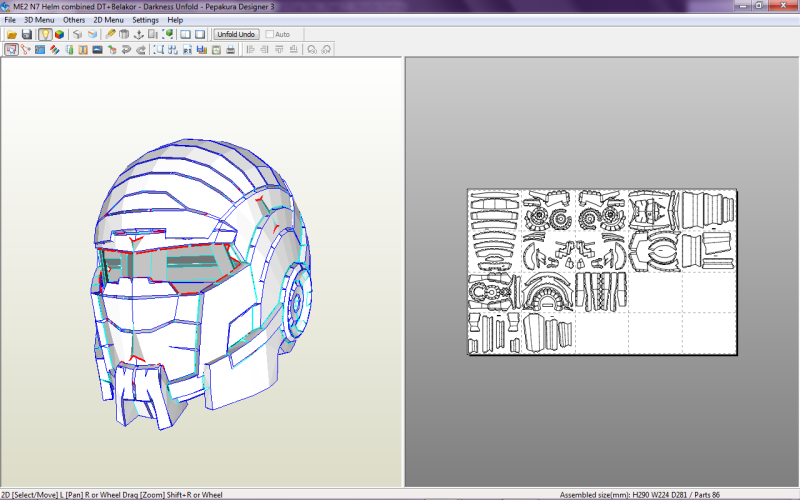Click the 2D Select/Move hint status text

click(112, 494)
